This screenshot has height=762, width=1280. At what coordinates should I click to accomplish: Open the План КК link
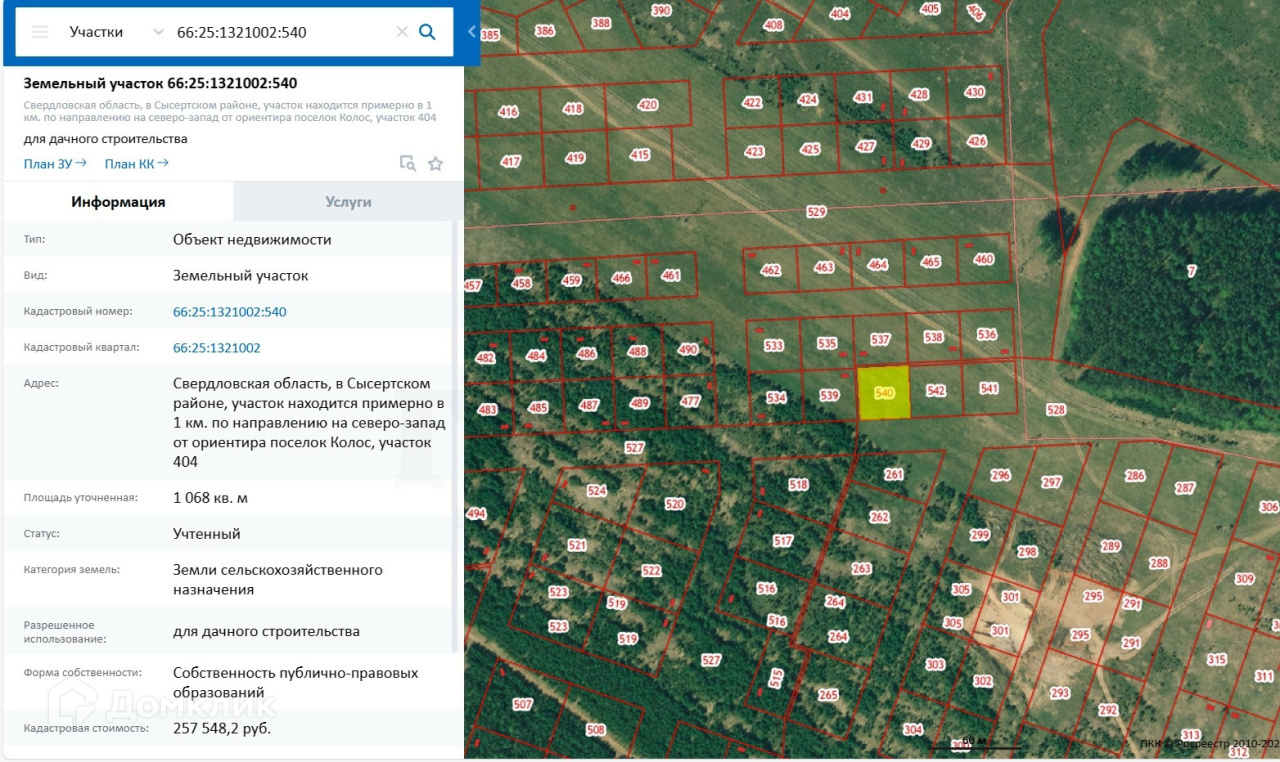point(136,164)
